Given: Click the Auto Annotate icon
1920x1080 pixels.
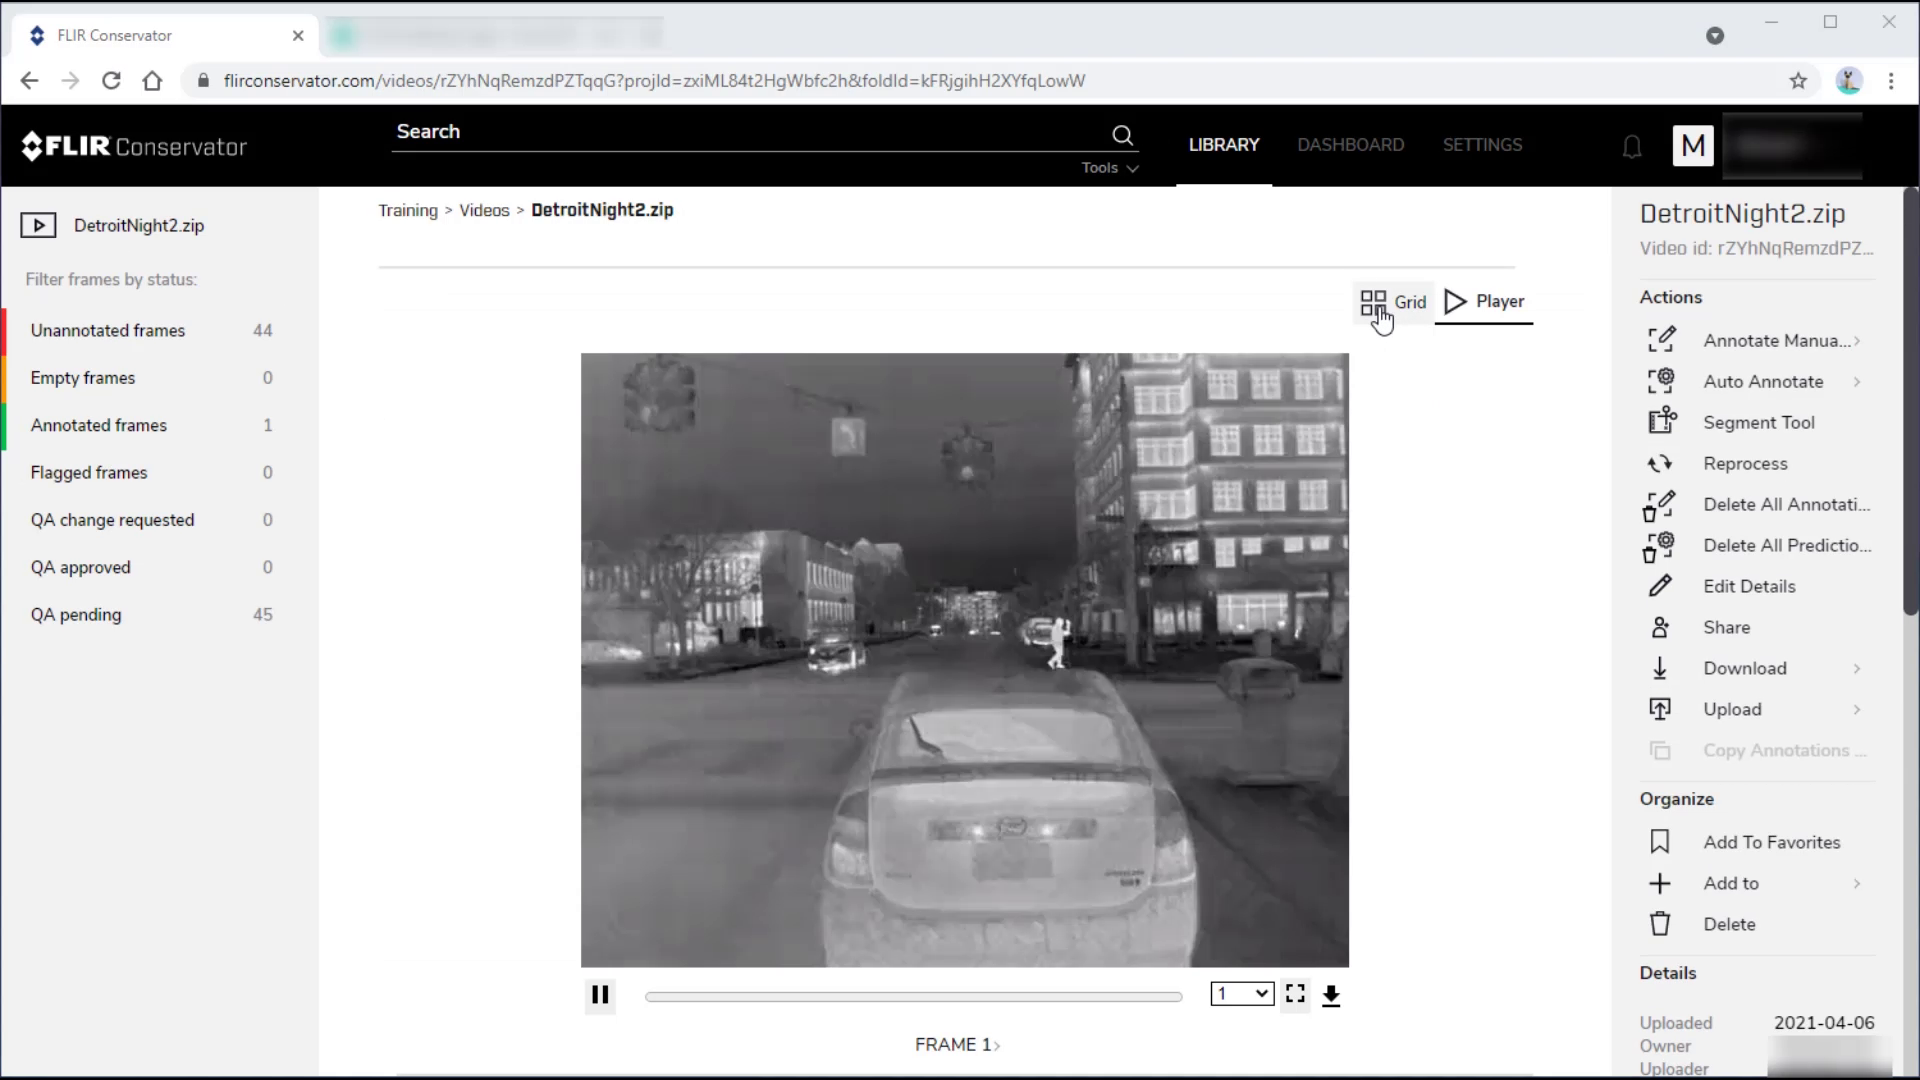Looking at the screenshot, I should [1662, 380].
